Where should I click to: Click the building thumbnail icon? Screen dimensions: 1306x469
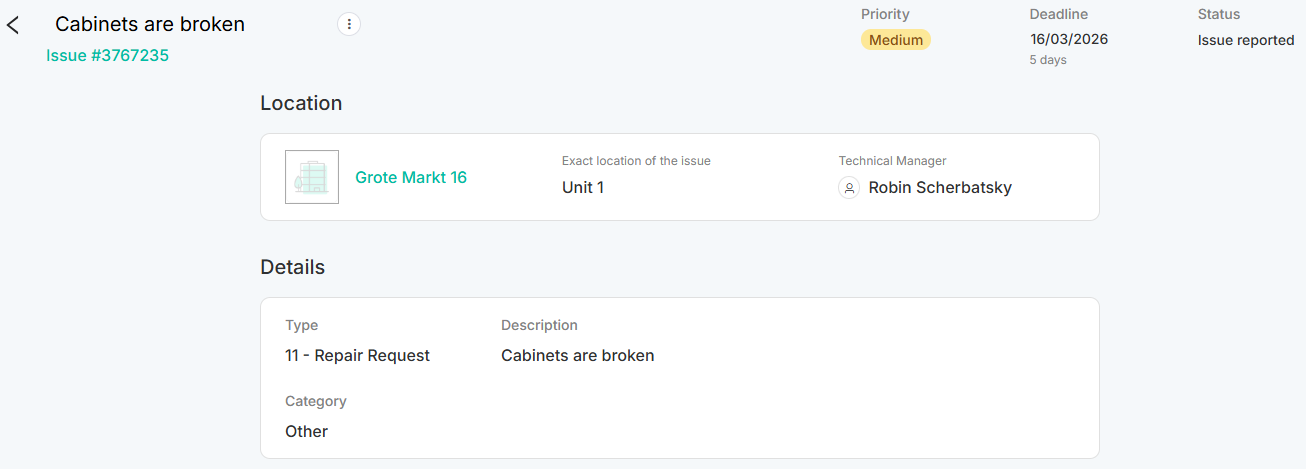coord(312,177)
